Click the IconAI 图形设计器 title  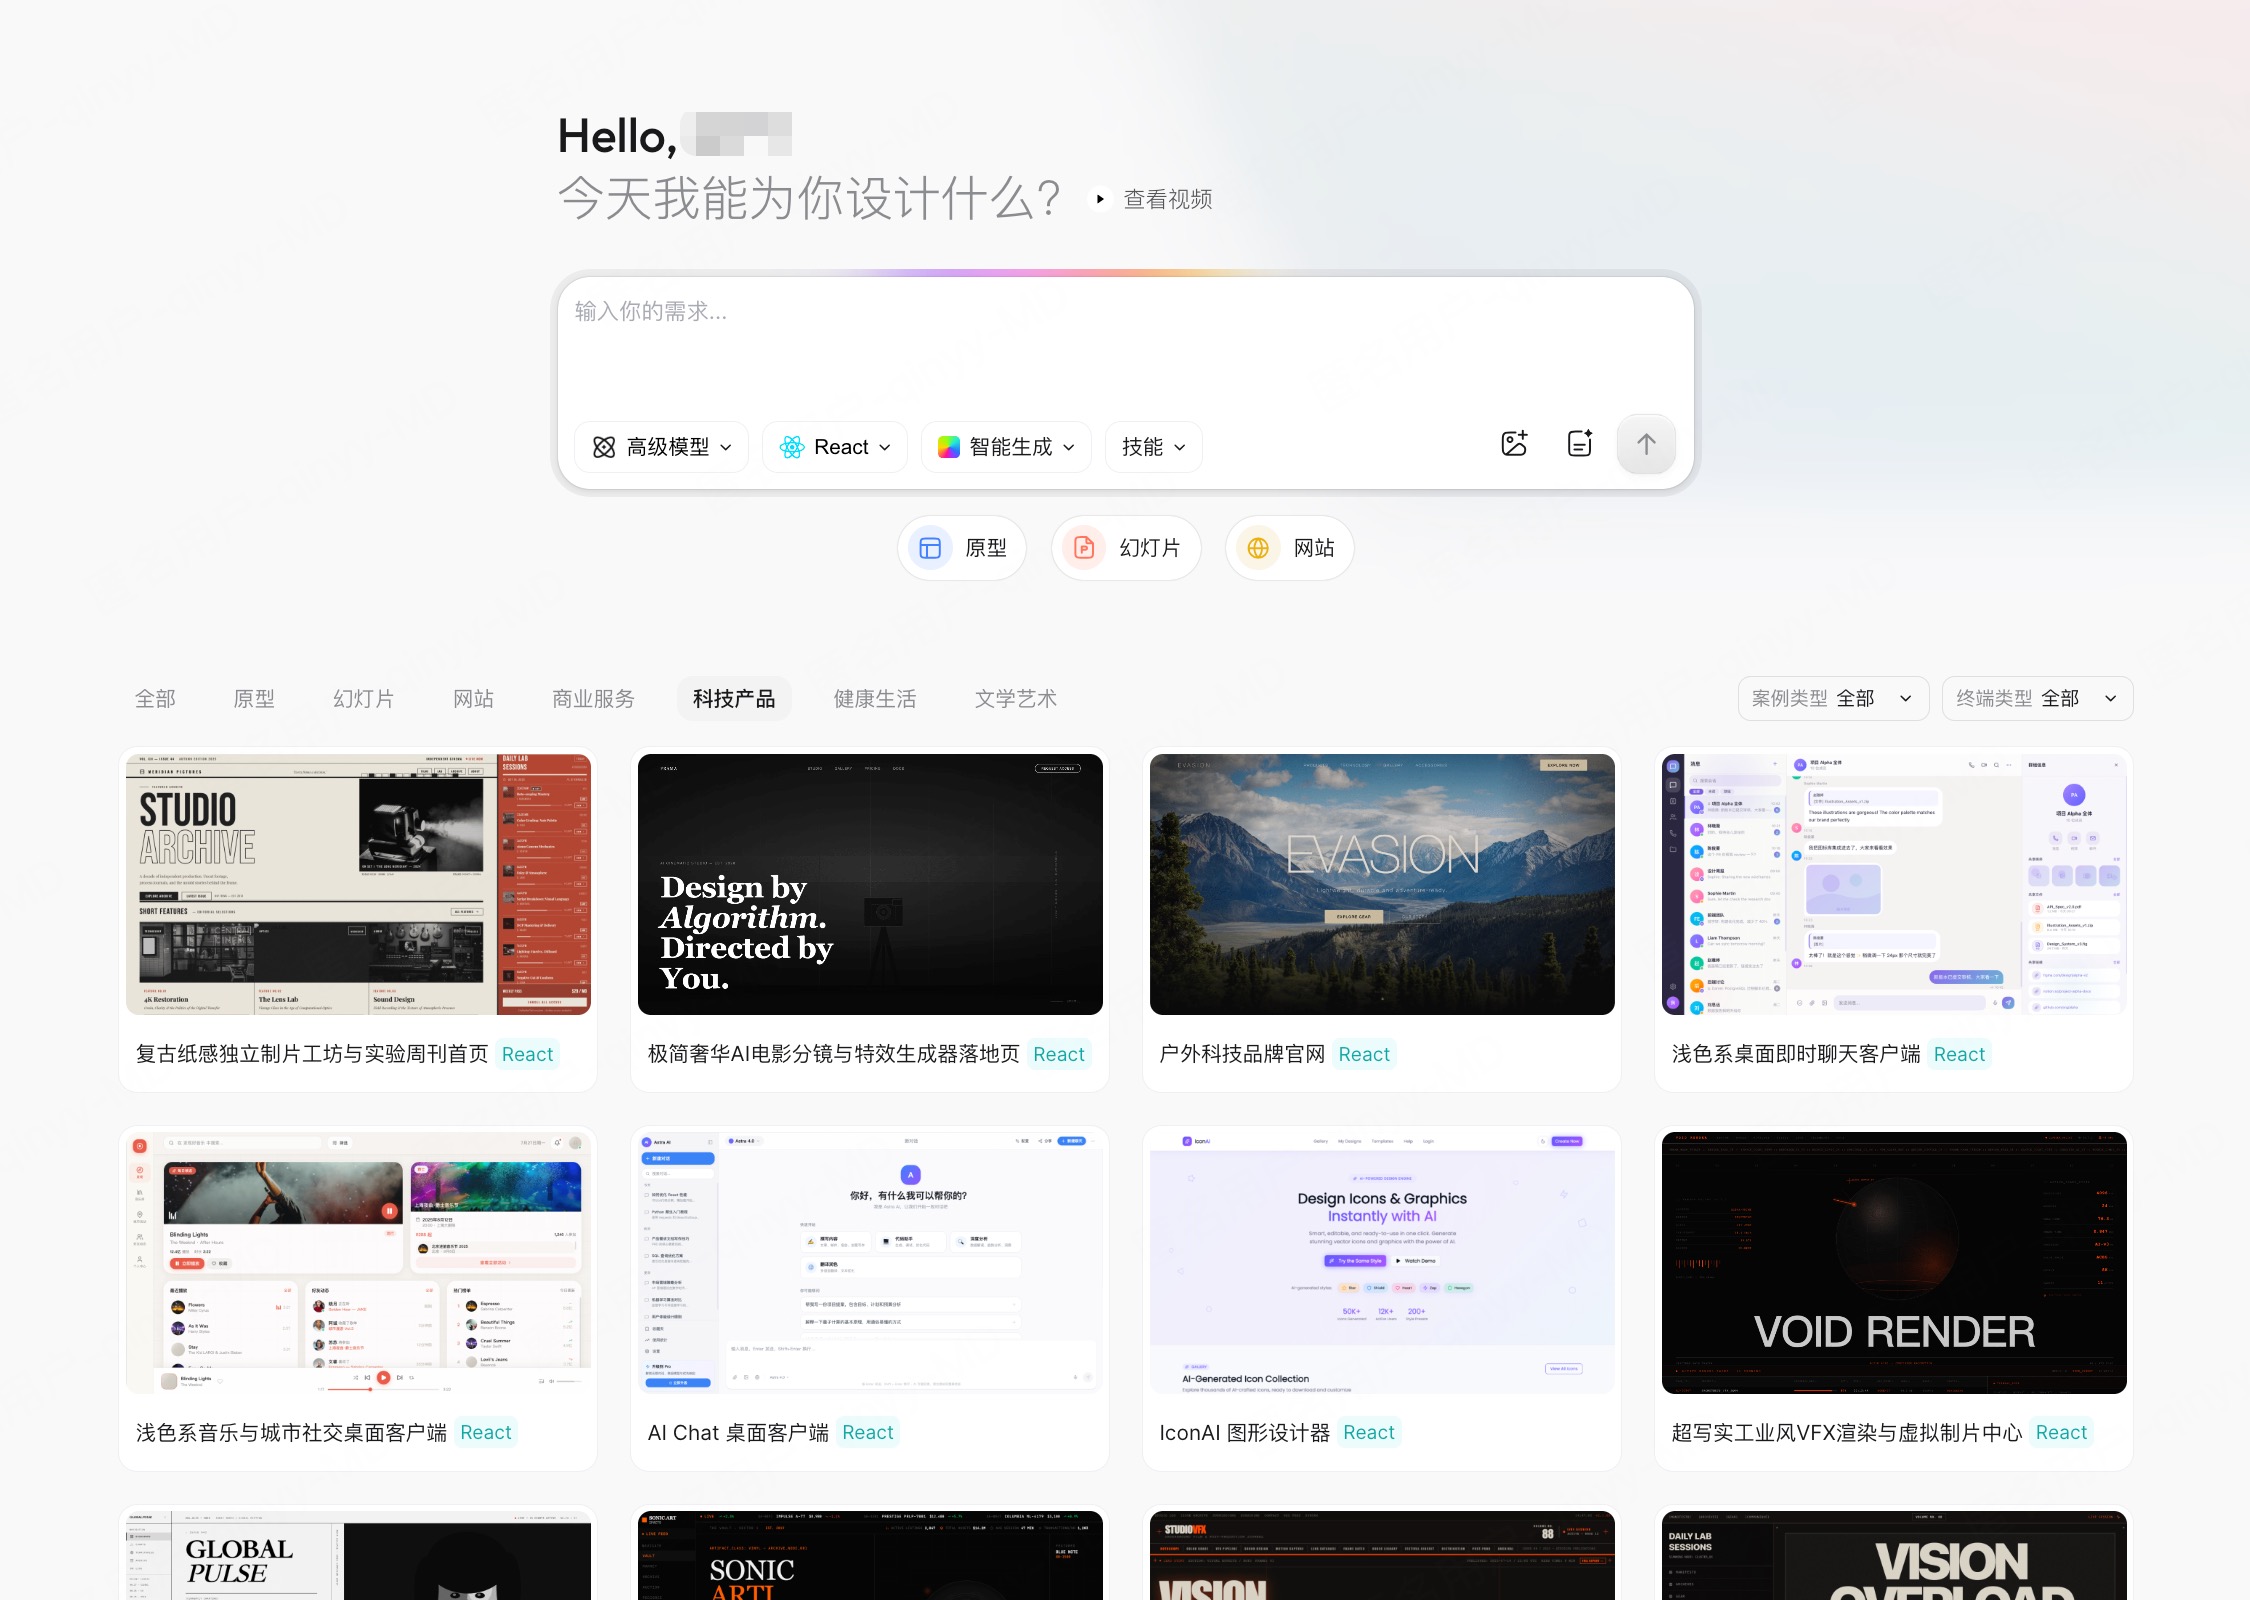1244,1433
